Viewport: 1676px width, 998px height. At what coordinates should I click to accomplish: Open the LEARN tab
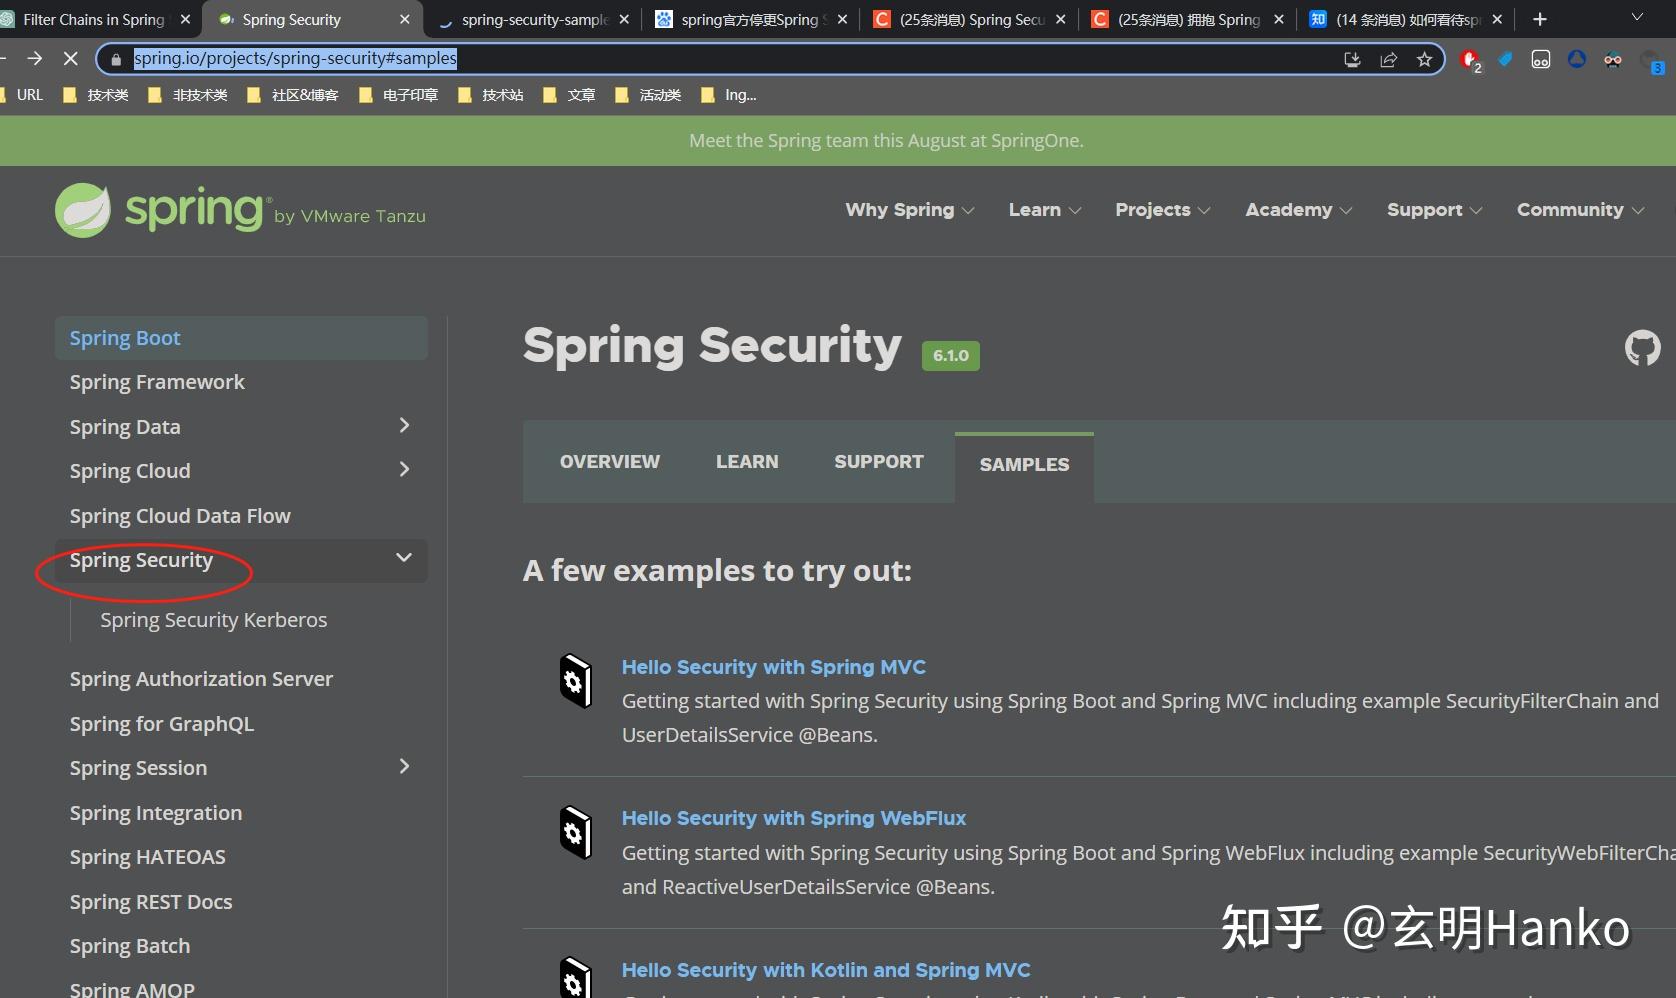[x=747, y=461]
